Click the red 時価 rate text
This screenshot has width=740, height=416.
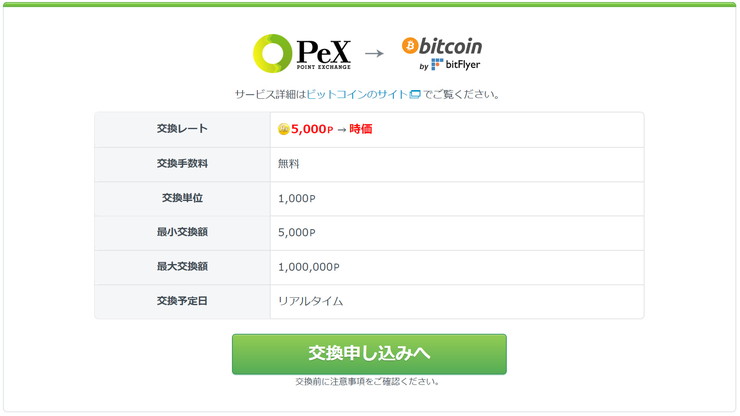(361, 129)
